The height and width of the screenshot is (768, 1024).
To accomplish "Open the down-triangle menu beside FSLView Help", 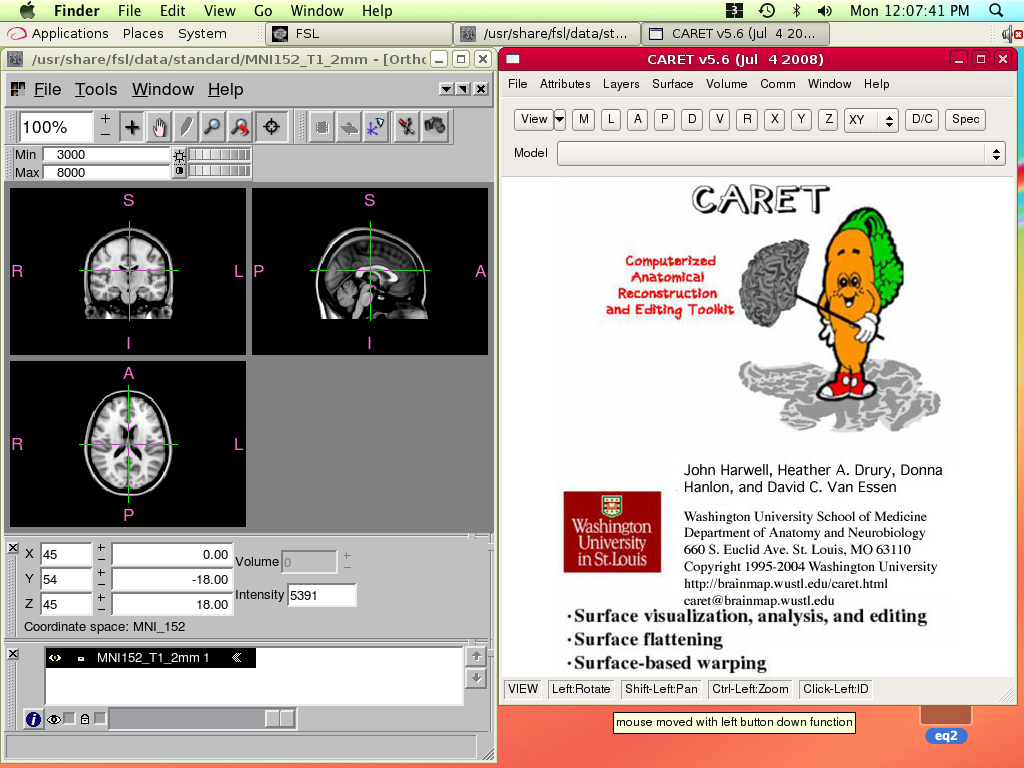I will tap(447, 89).
